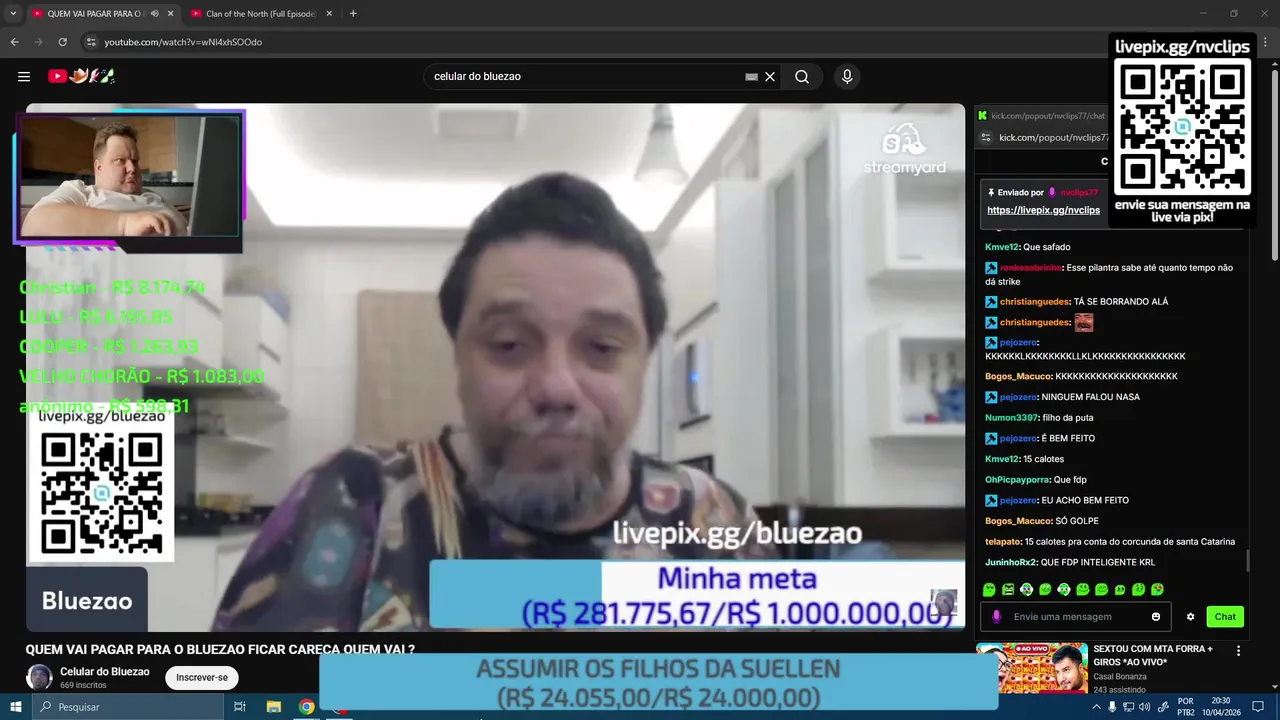
Task: Open chat settings gear
Action: tap(1190, 617)
